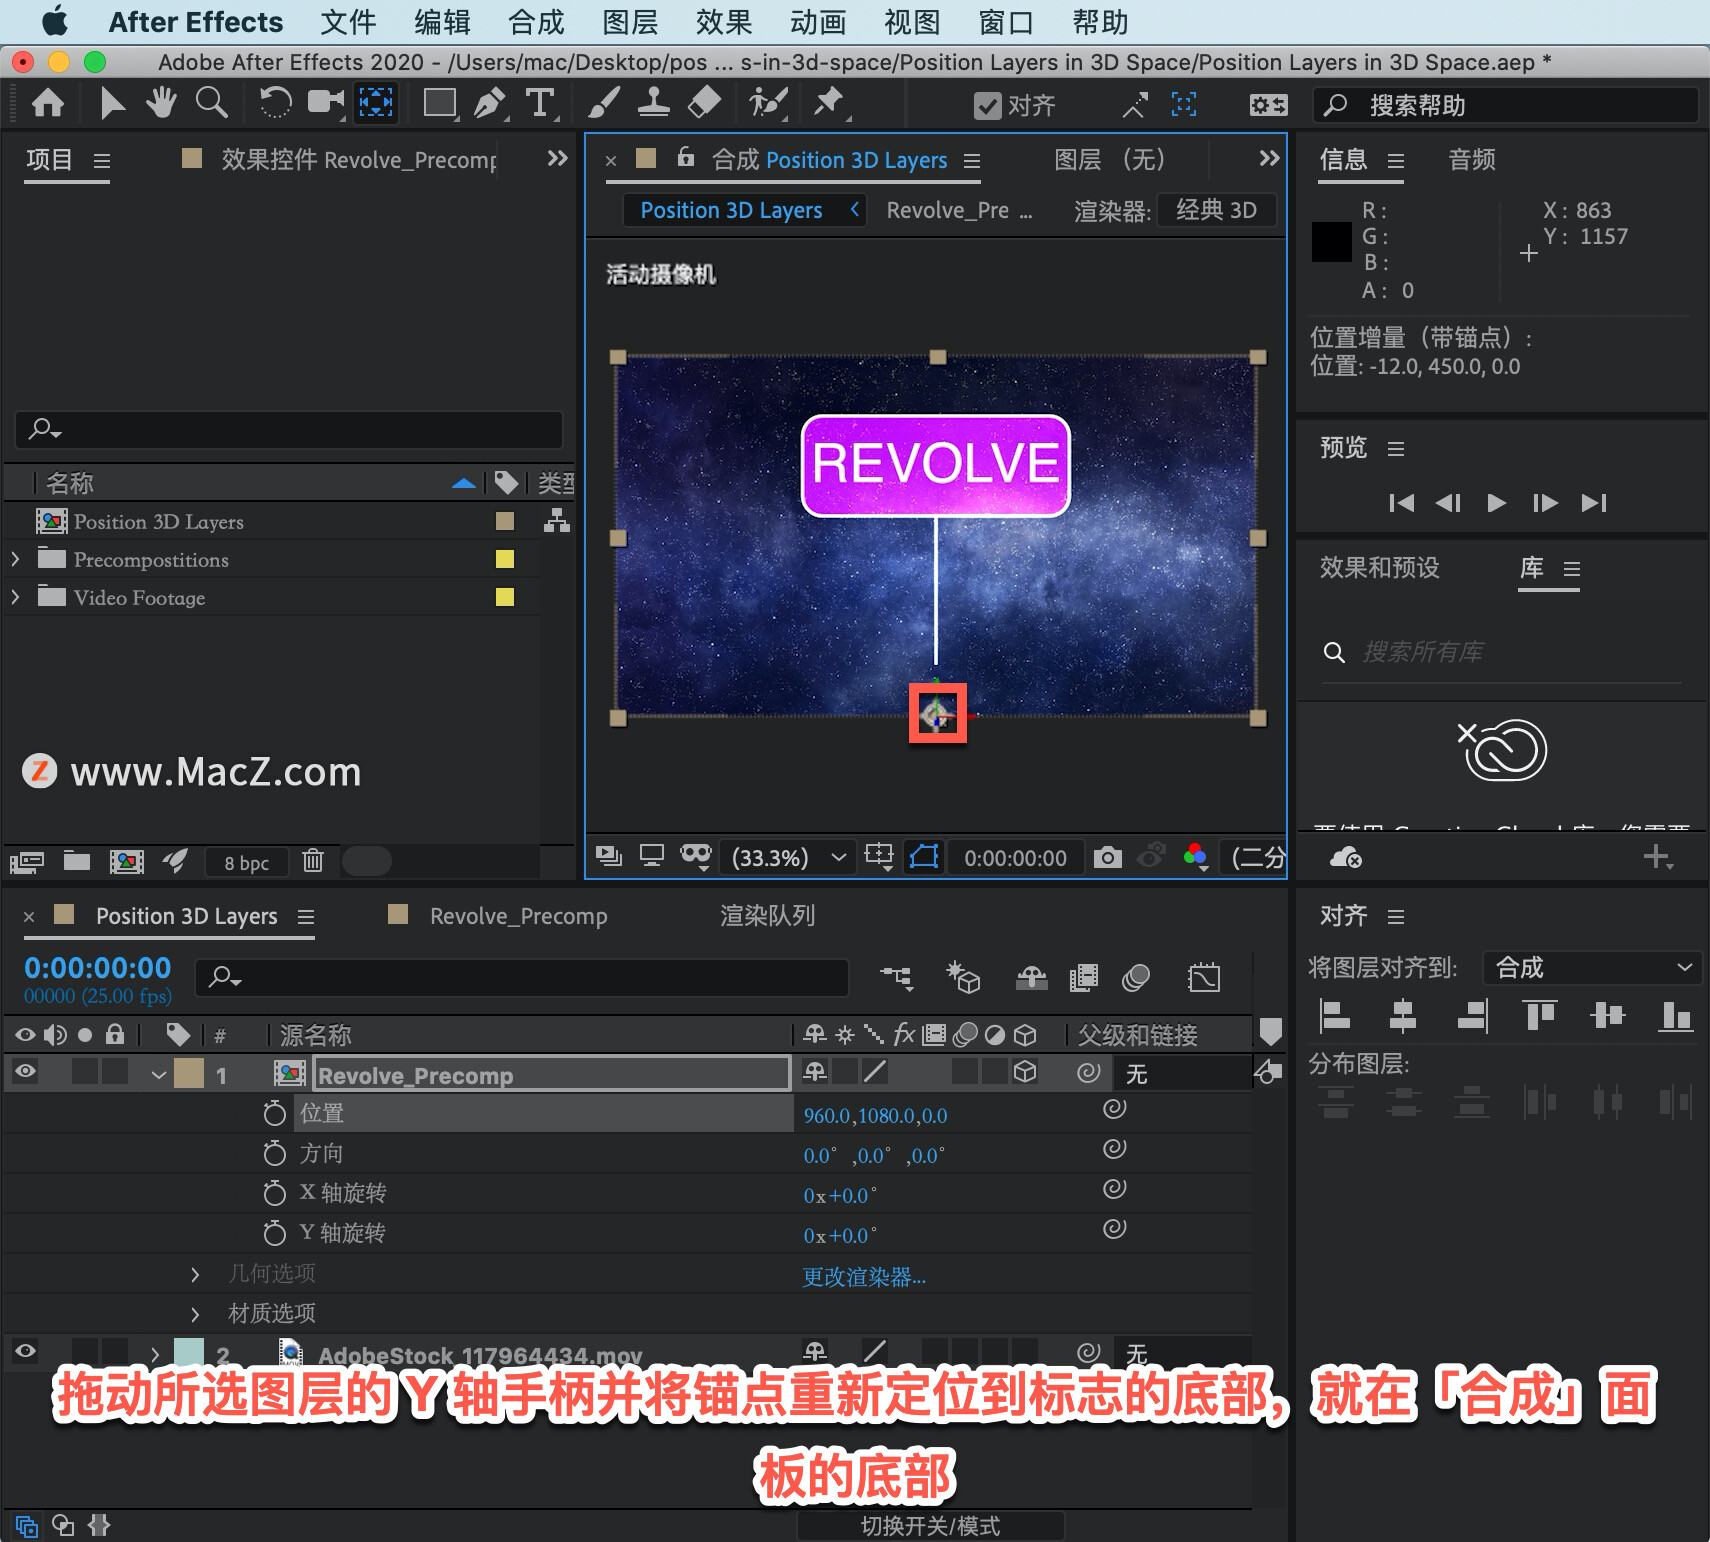Click the tan label swatch of layer 1
1710x1542 pixels.
(x=189, y=1073)
